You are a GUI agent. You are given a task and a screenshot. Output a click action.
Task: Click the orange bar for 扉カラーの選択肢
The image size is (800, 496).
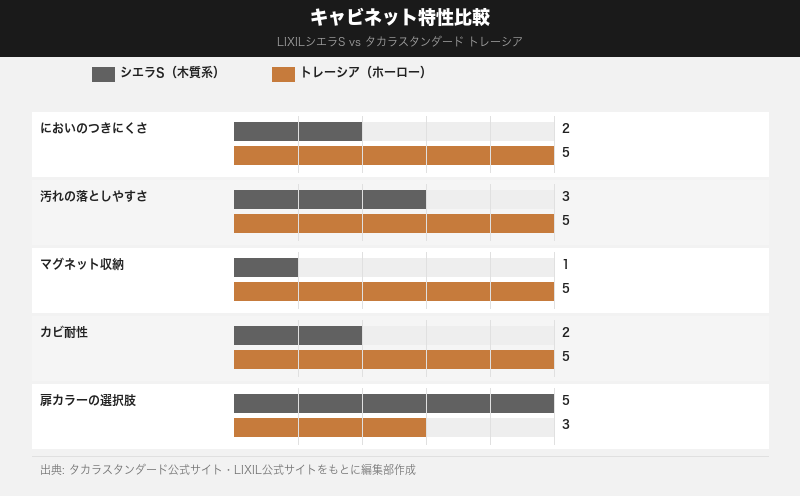point(330,427)
